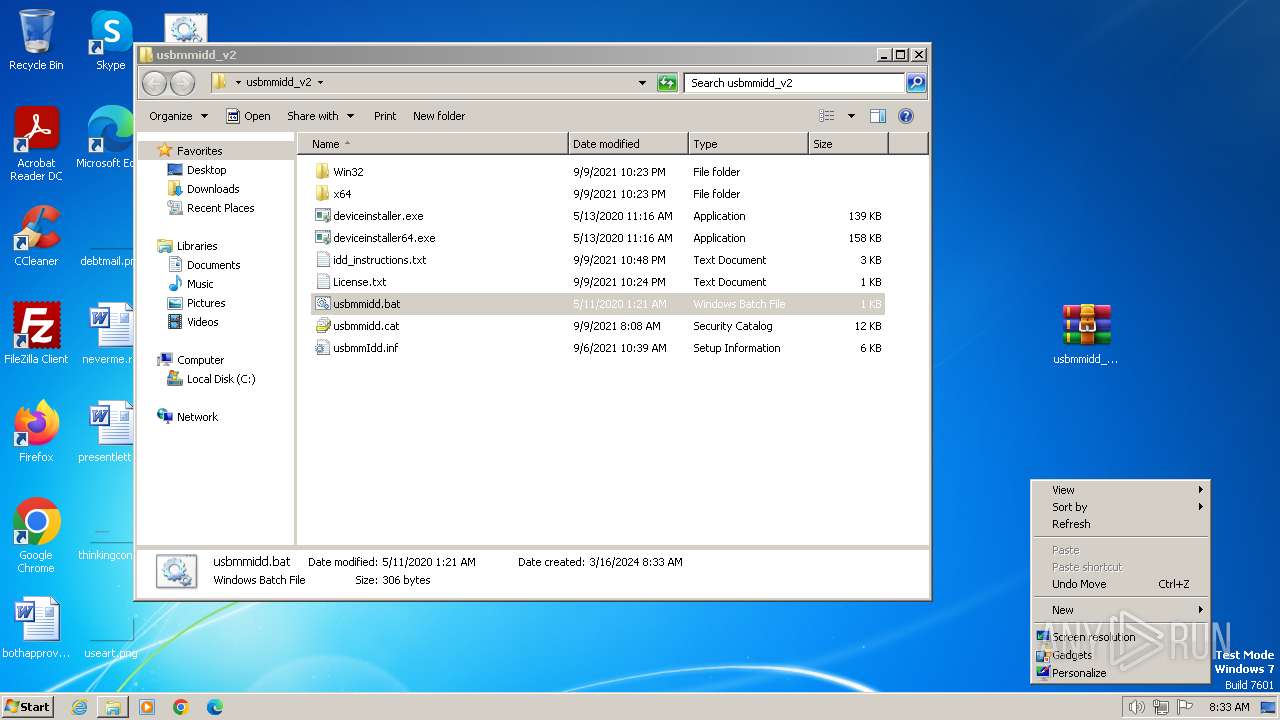This screenshot has height=720, width=1280.
Task: Choose Screen resolution in the context menu
Action: (x=1121, y=637)
